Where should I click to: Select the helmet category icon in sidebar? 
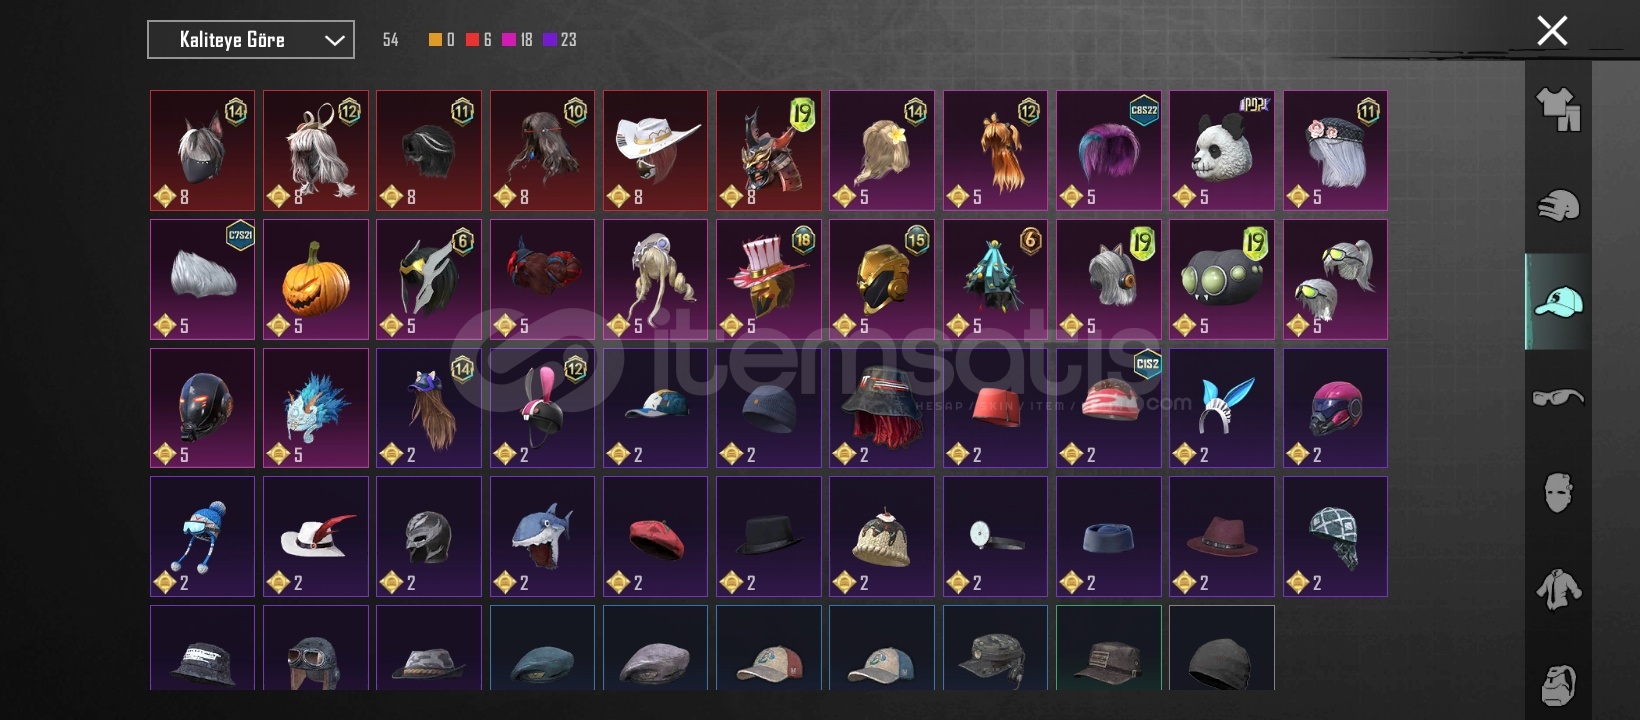click(1558, 205)
